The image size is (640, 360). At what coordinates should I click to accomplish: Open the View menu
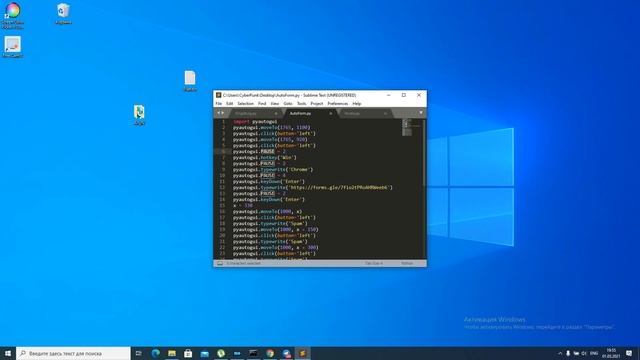pyautogui.click(x=275, y=104)
